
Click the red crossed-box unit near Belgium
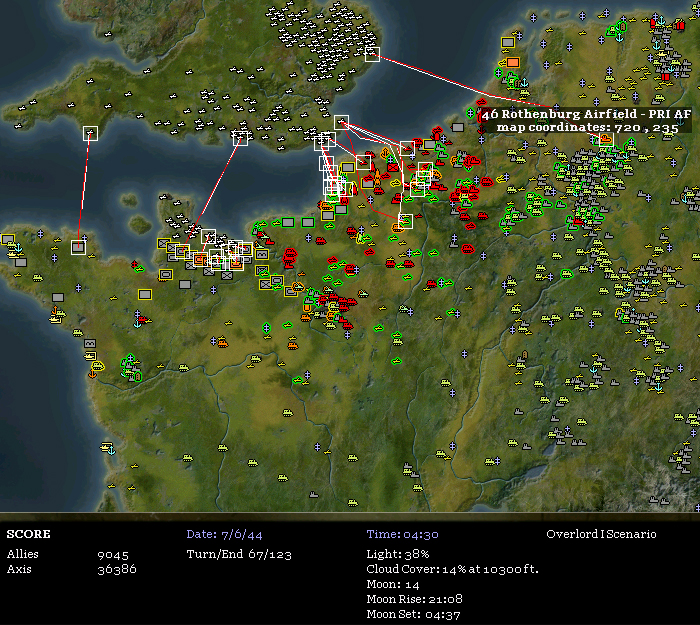(x=393, y=167)
